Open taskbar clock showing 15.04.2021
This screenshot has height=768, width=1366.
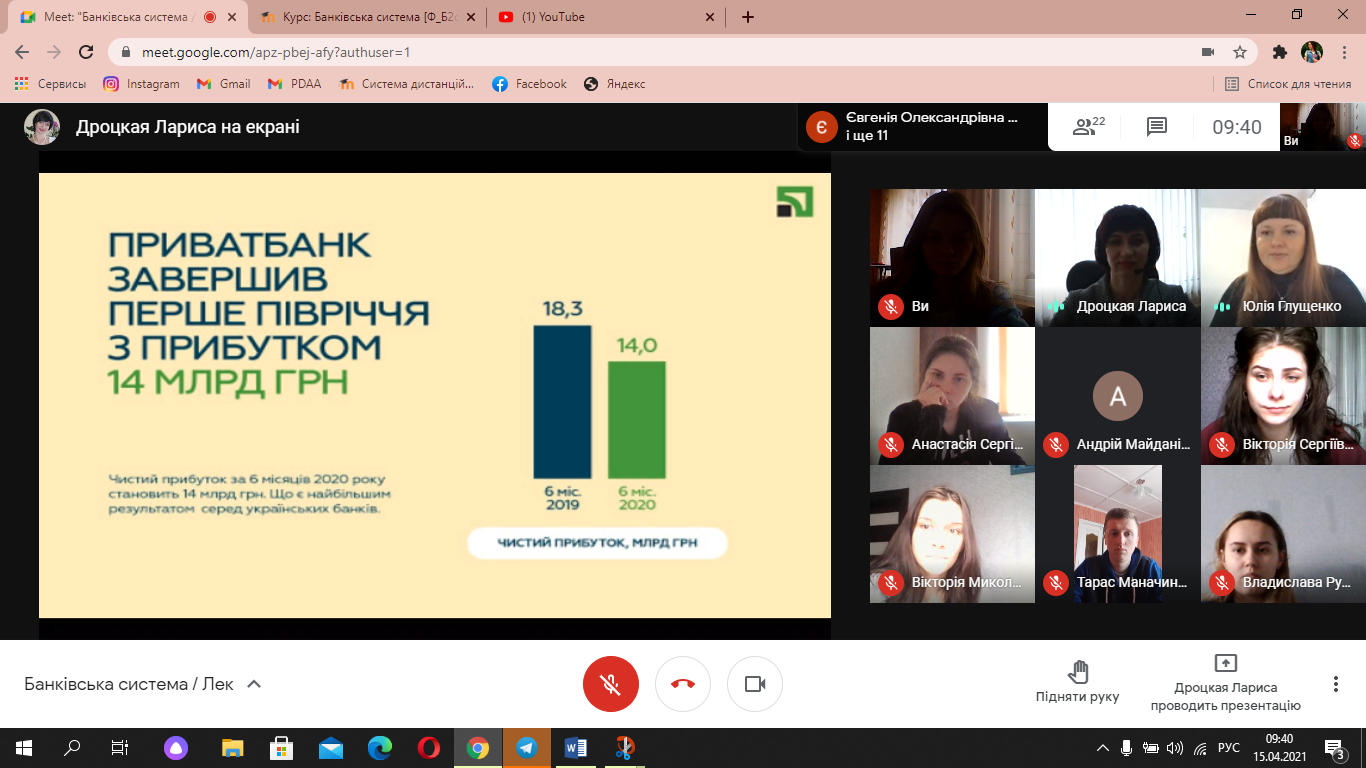[1279, 748]
